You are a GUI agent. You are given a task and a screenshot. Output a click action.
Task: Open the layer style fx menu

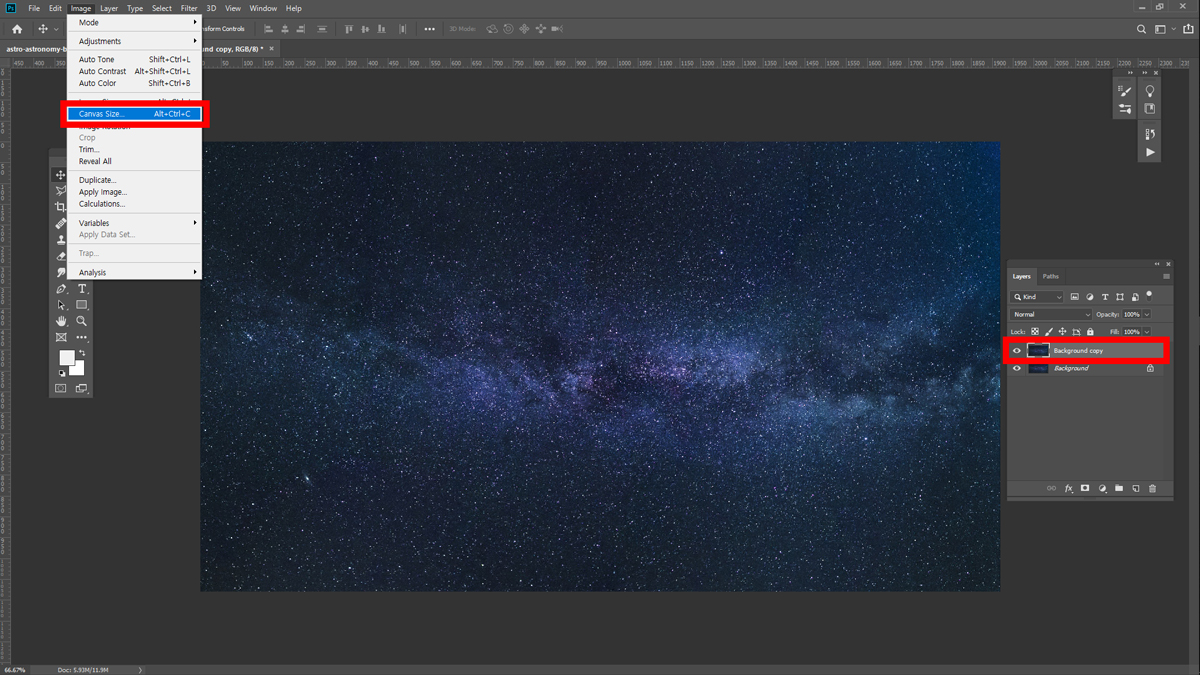1068,488
